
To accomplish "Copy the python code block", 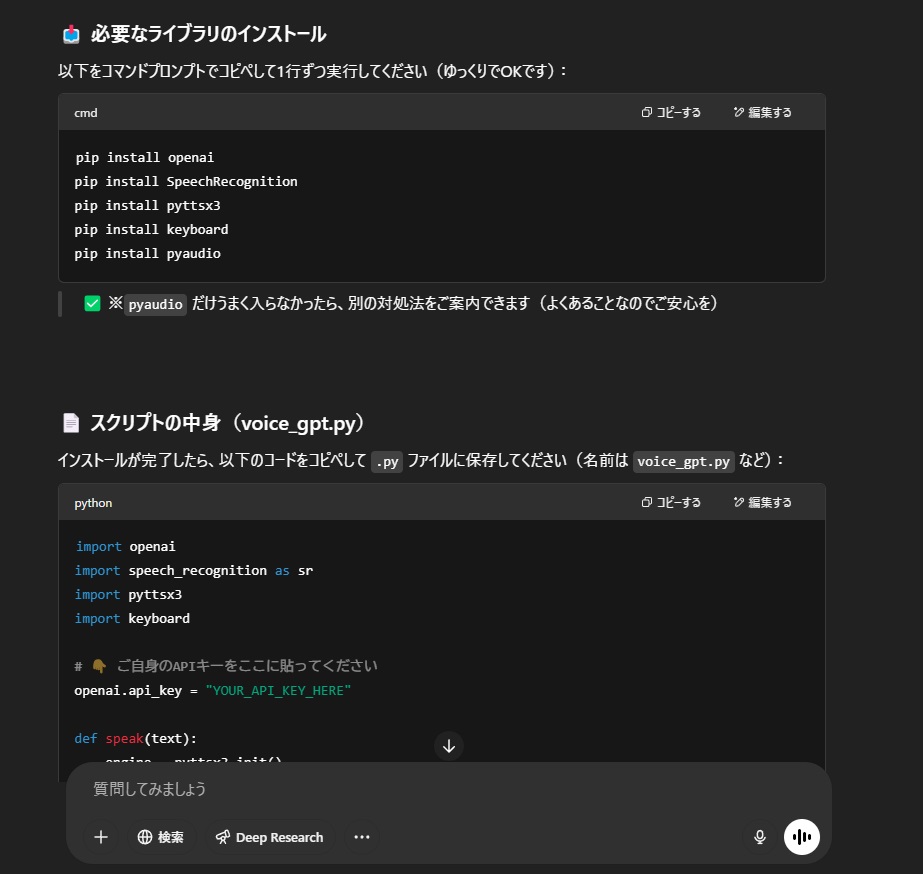I will [671, 502].
